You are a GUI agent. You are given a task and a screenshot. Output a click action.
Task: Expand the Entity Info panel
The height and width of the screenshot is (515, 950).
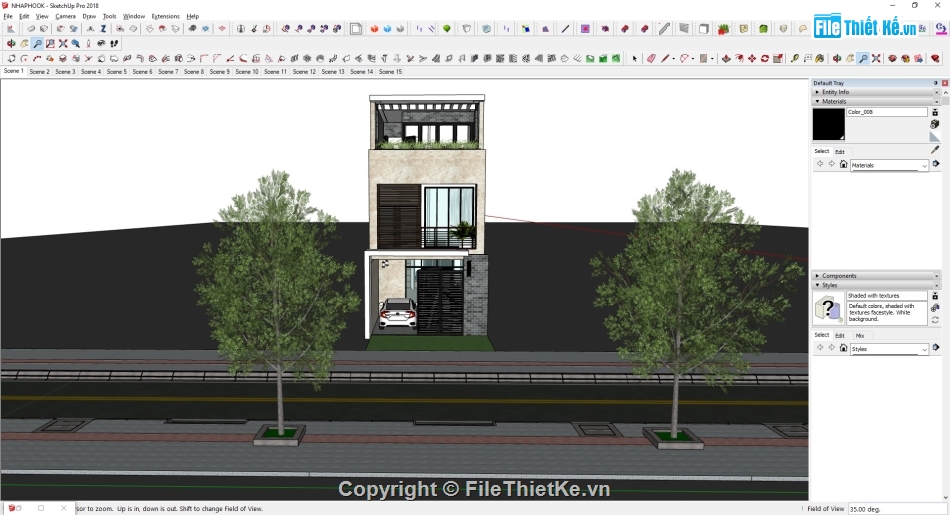pos(817,92)
